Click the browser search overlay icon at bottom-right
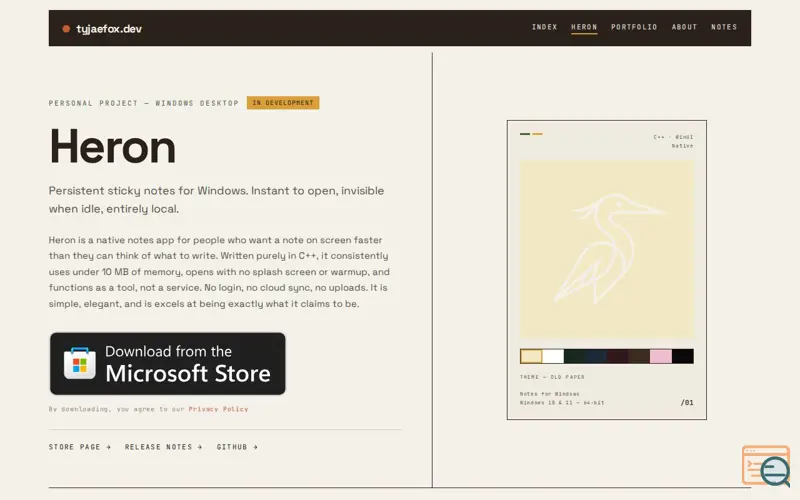The height and width of the screenshot is (500, 800). pyautogui.click(x=766, y=465)
